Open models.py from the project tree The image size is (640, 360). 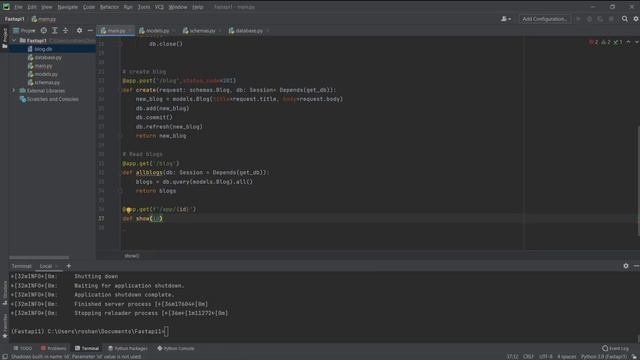tap(46, 74)
